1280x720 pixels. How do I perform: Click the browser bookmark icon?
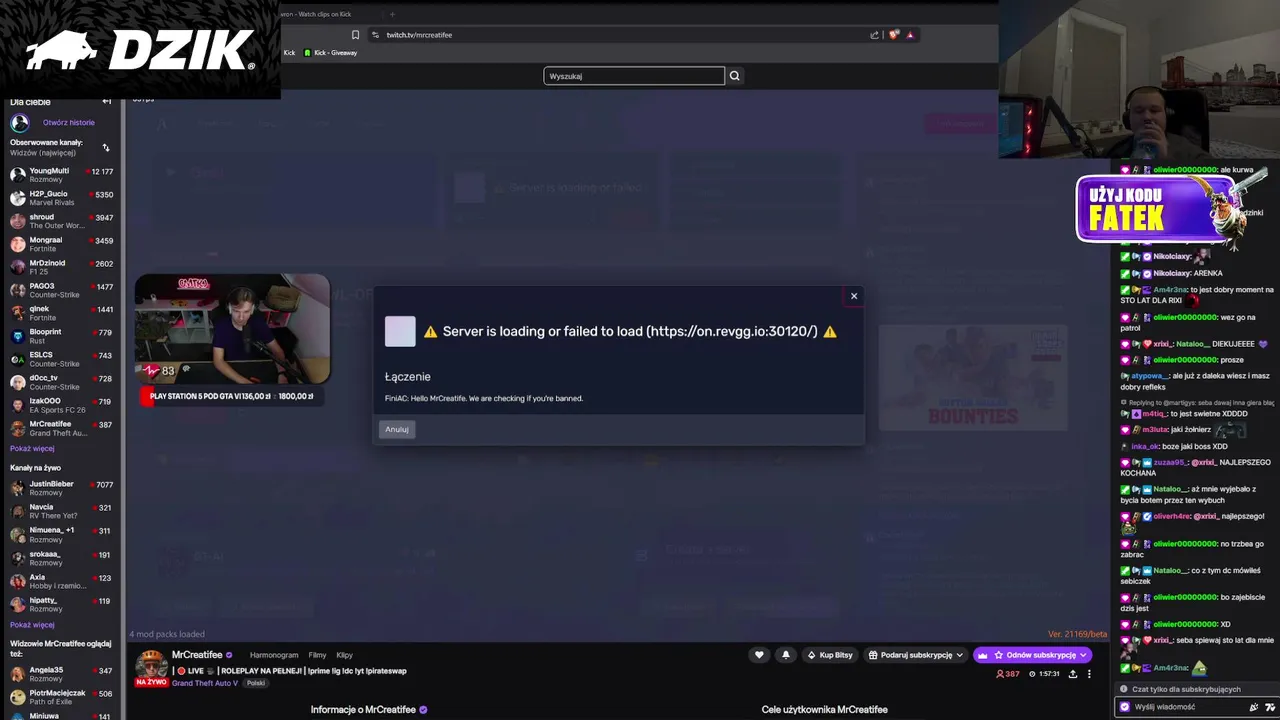coord(355,35)
